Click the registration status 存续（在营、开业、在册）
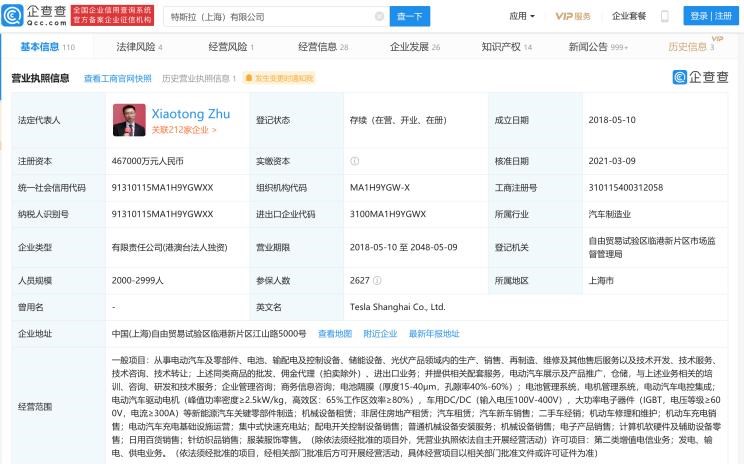744x464 pixels. click(x=399, y=120)
